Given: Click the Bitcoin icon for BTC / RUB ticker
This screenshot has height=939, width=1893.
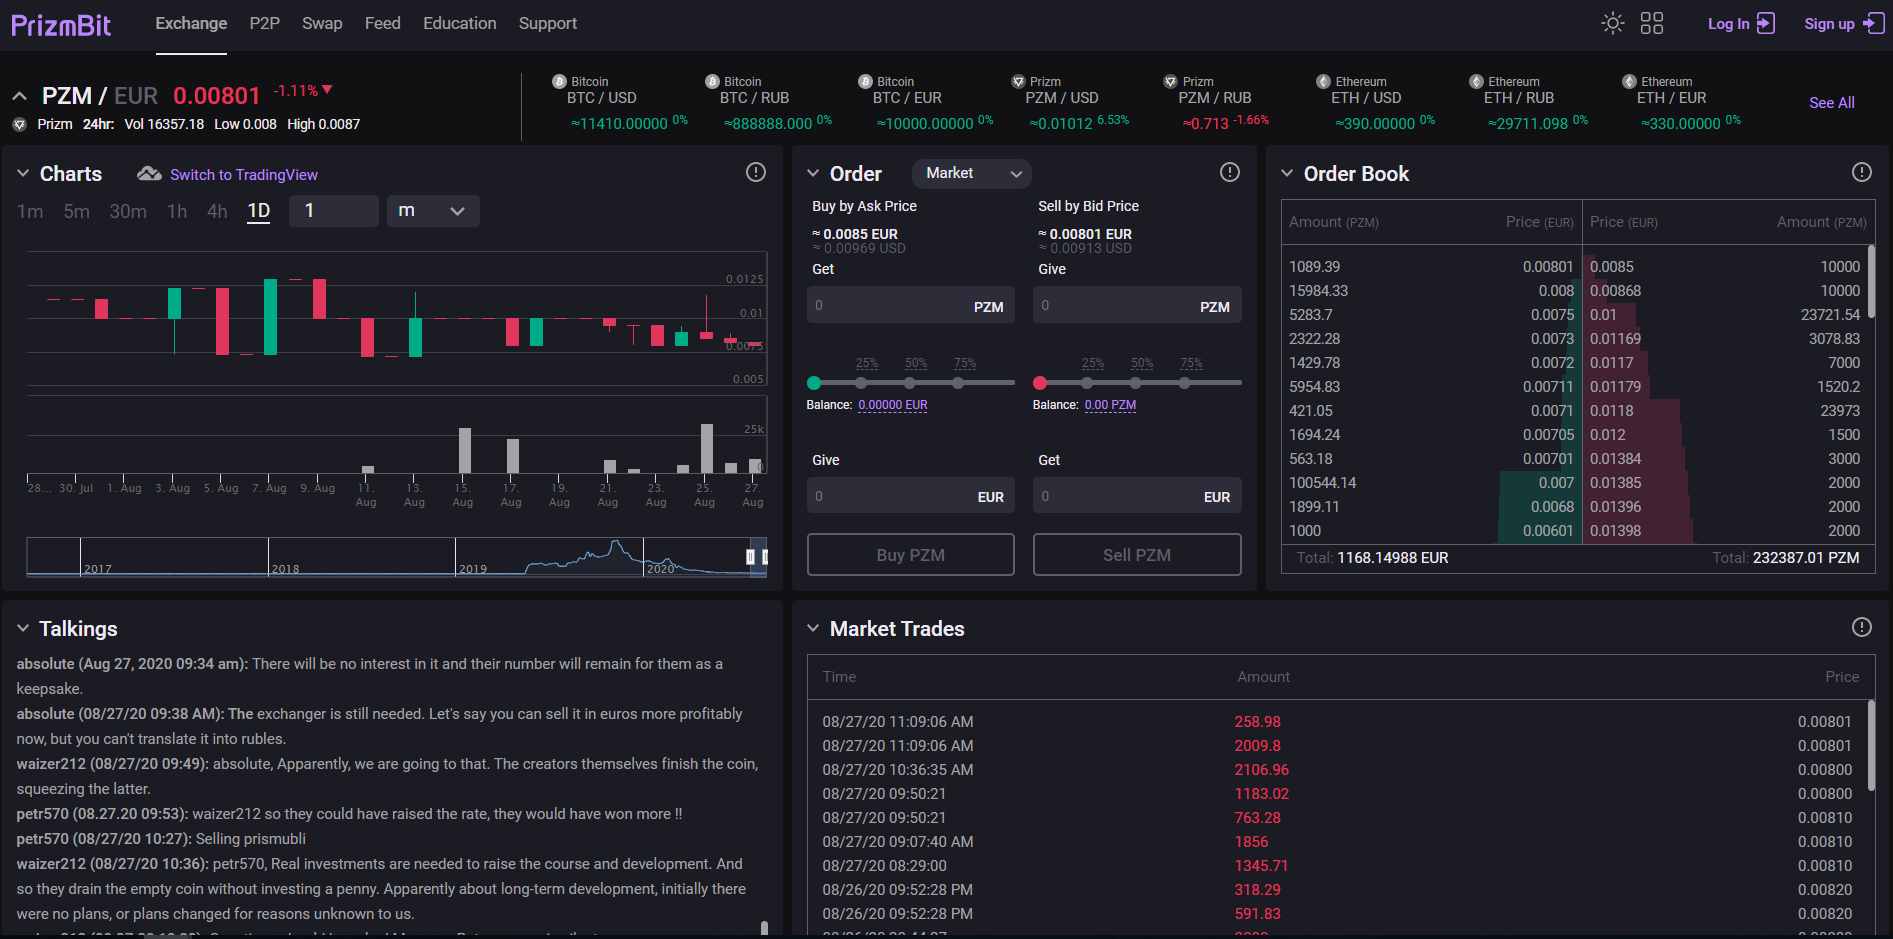Looking at the screenshot, I should click(712, 81).
